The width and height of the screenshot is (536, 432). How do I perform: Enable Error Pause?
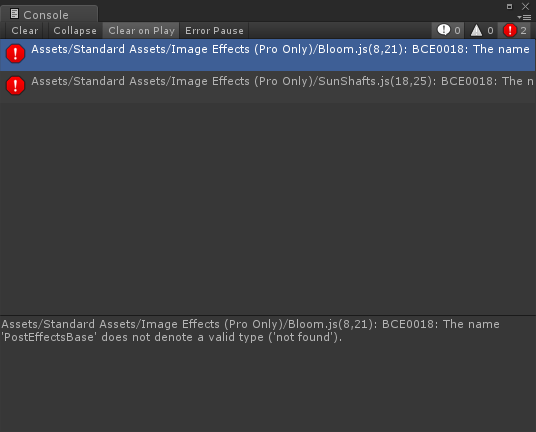(x=214, y=30)
